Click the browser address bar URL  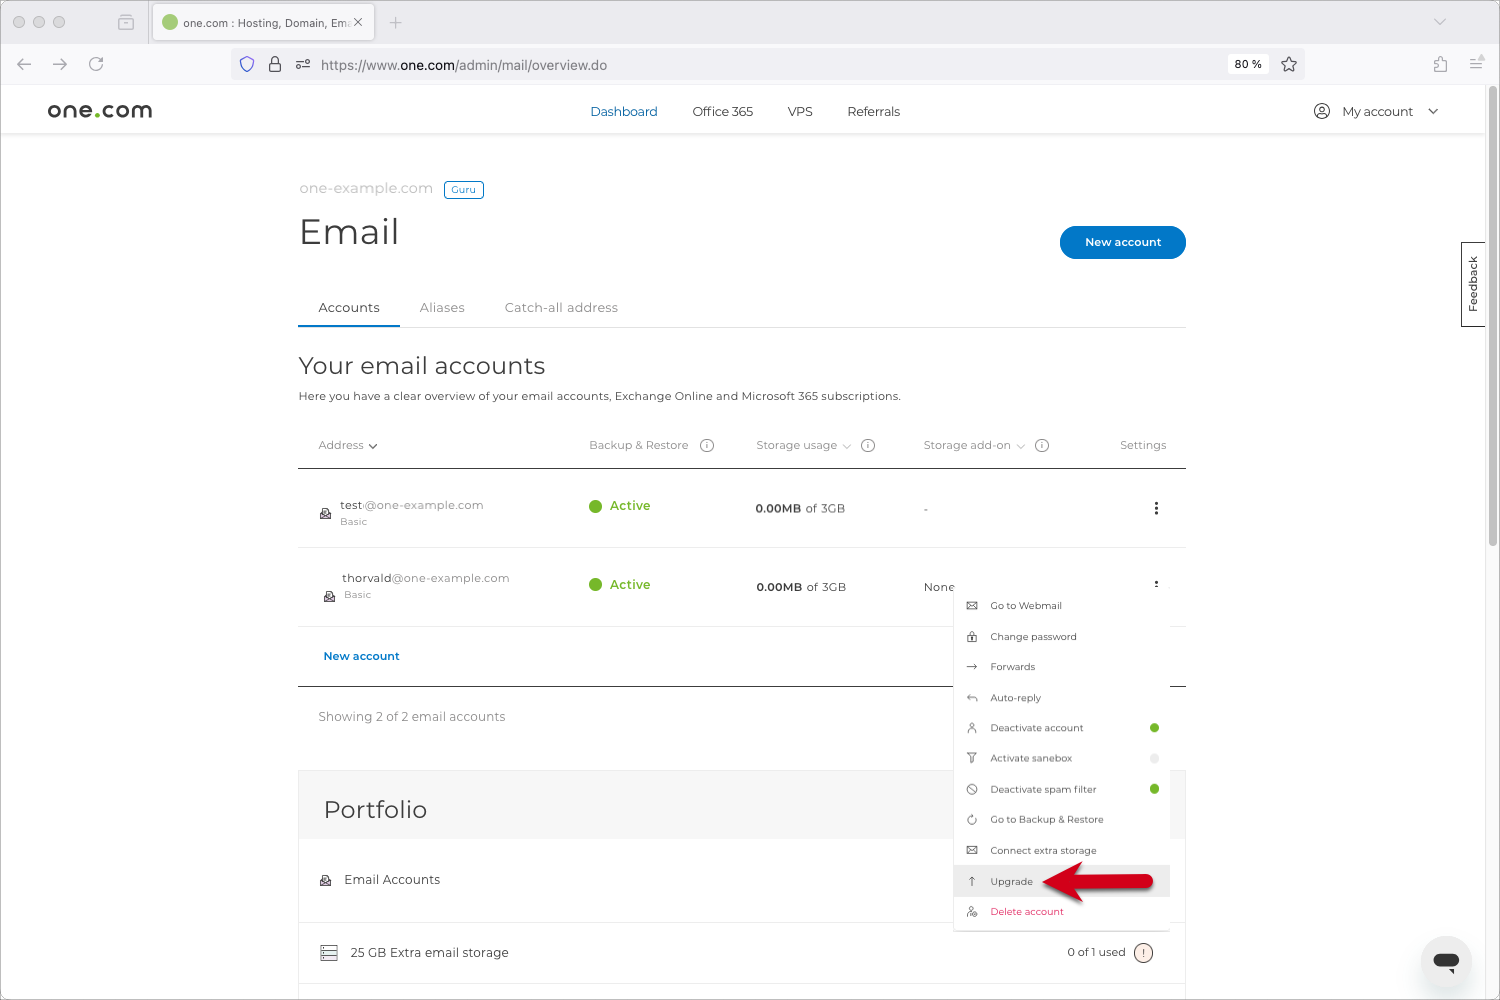464,65
